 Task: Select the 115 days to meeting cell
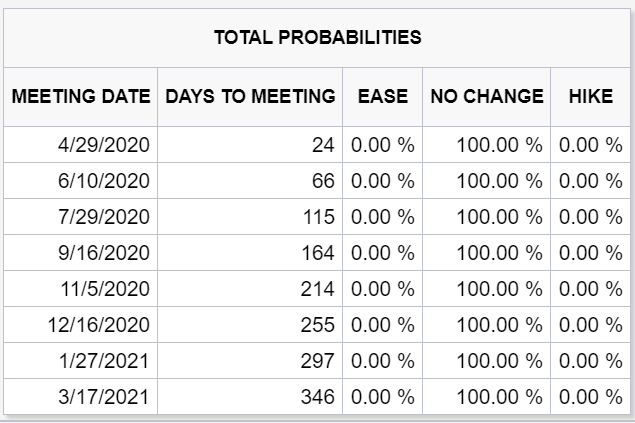point(250,217)
